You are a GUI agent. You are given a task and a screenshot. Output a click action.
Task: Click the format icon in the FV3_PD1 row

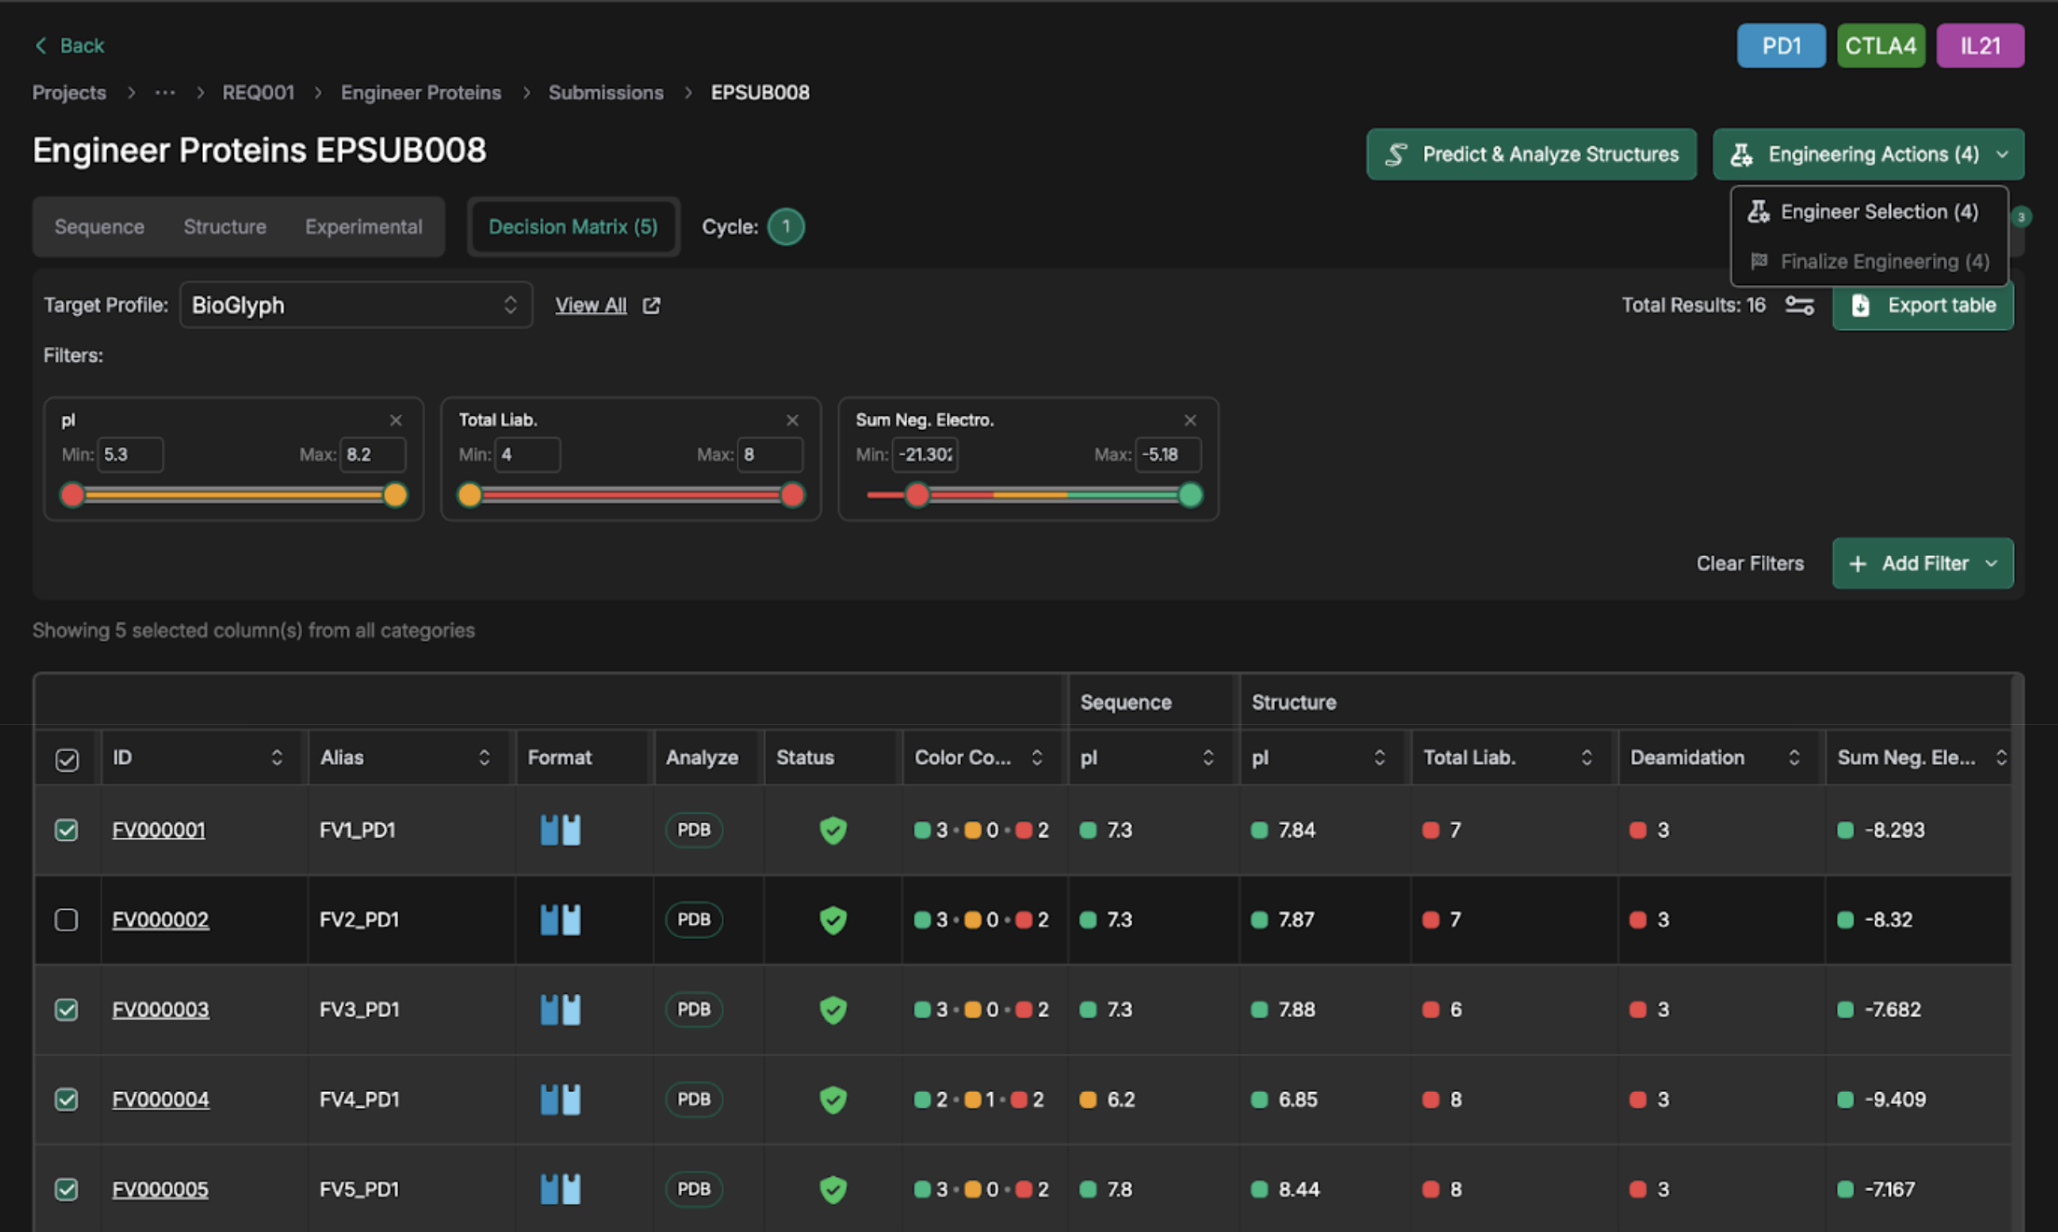coord(560,1009)
